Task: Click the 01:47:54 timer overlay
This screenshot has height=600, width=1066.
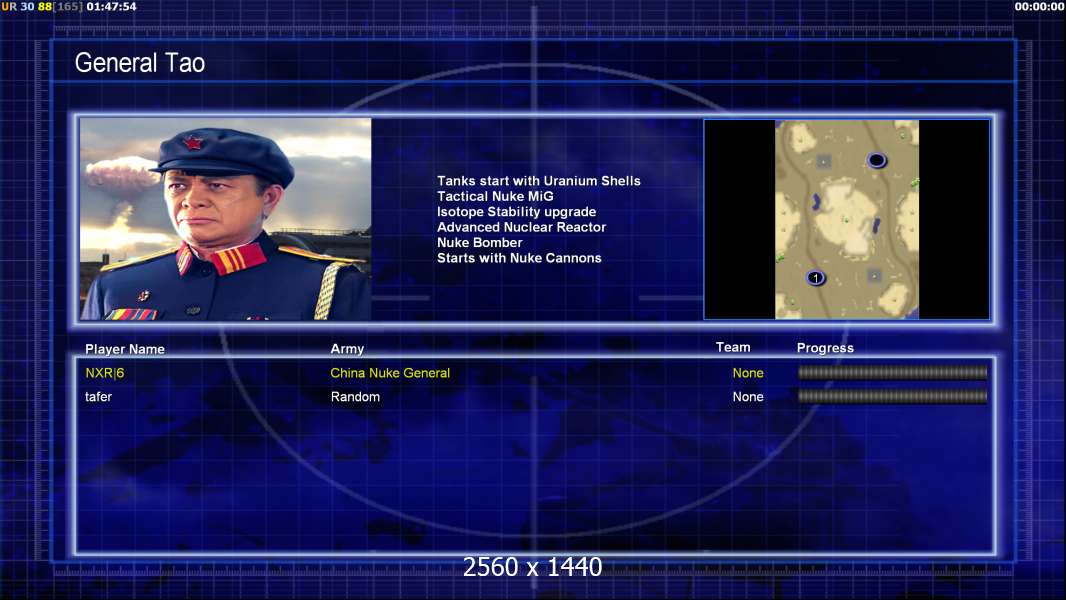Action: point(111,7)
